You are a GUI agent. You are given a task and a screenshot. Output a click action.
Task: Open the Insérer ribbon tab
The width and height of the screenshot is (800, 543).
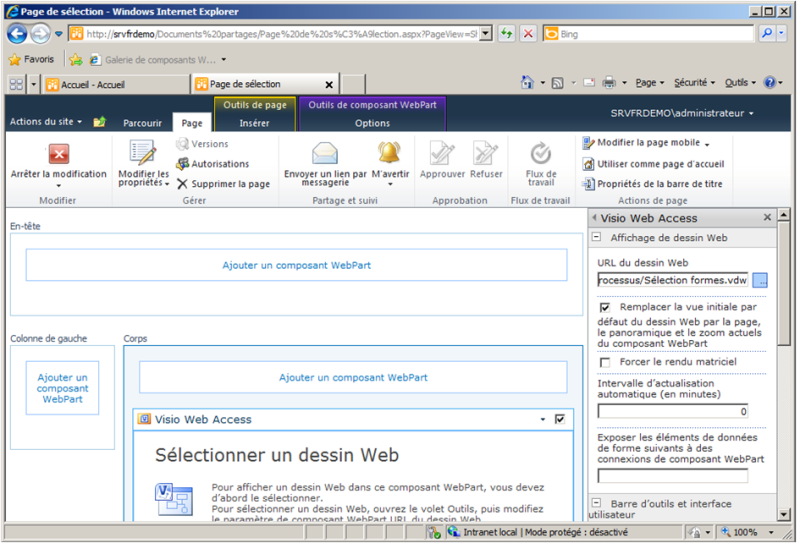coord(254,123)
